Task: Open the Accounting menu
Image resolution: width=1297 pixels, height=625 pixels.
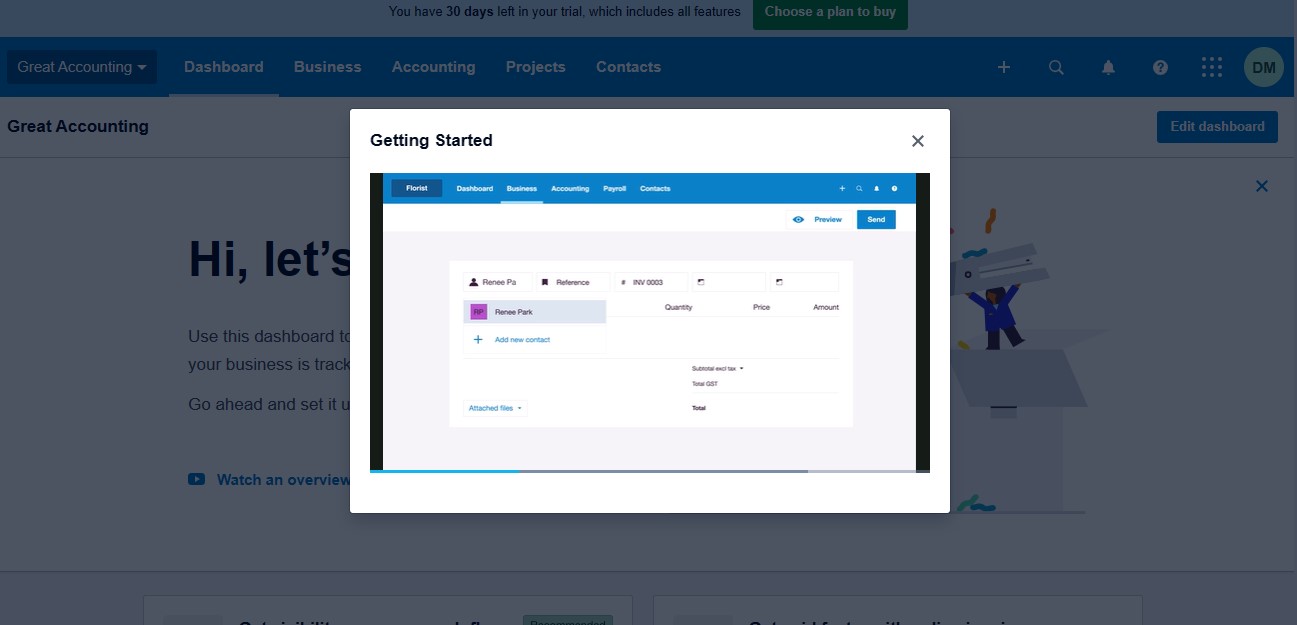Action: (x=433, y=67)
